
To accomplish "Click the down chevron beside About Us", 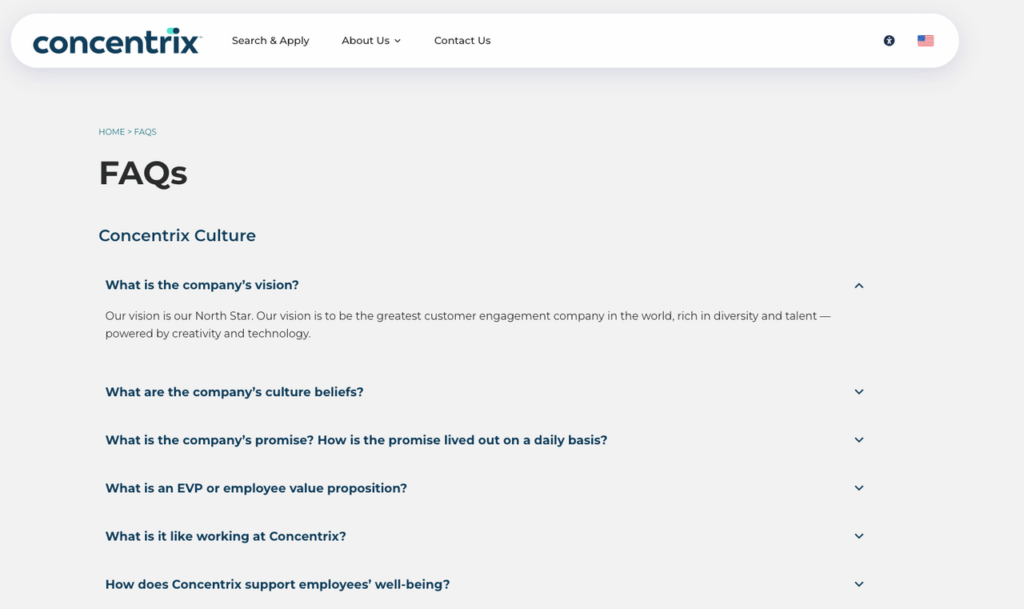I will click(x=398, y=41).
